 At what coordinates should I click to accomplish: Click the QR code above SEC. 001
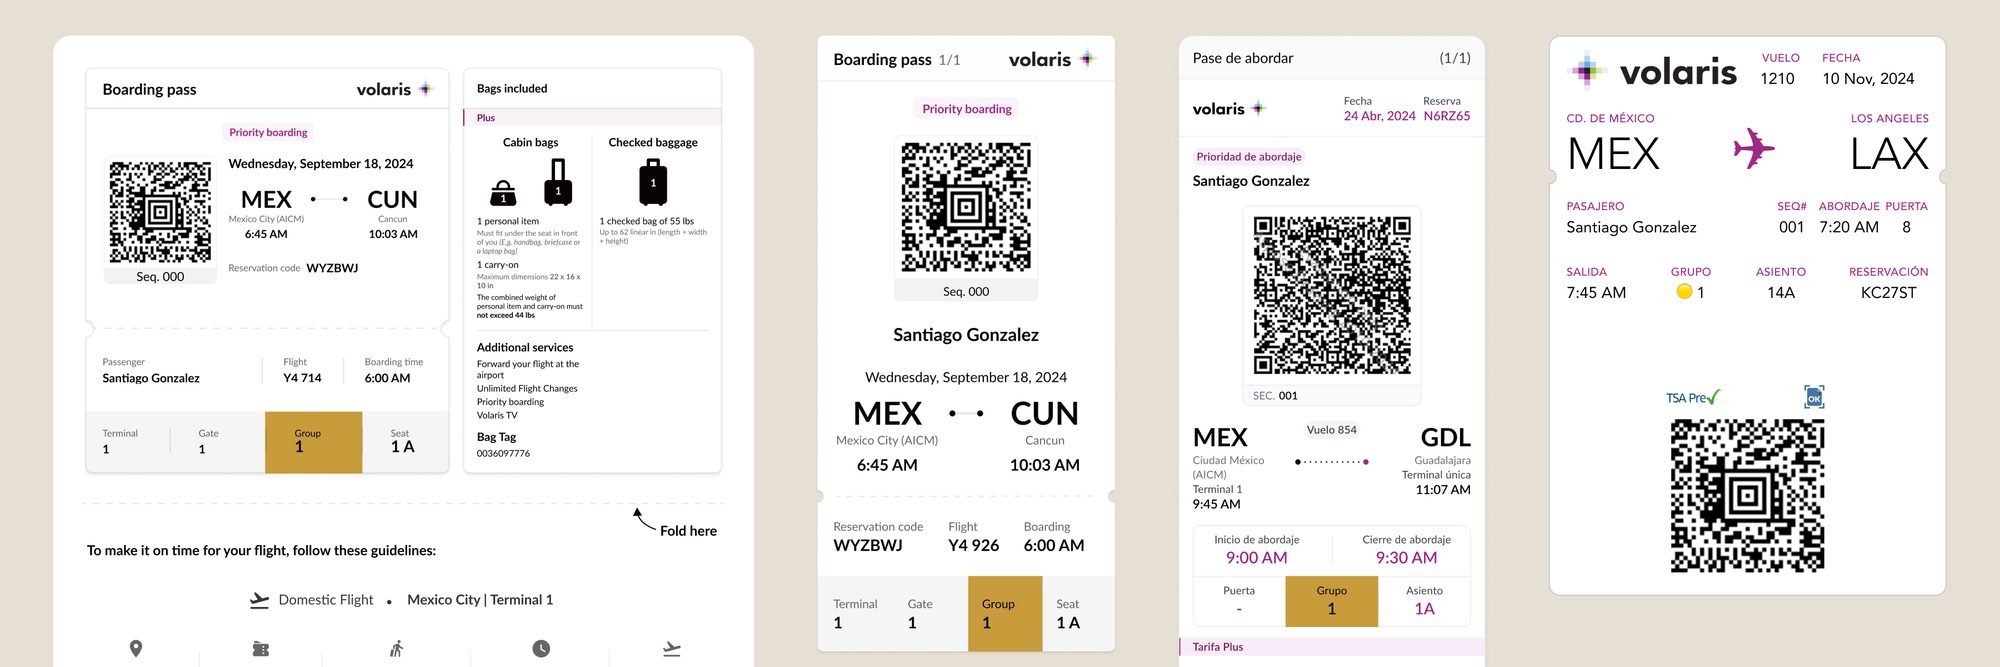pyautogui.click(x=1332, y=295)
